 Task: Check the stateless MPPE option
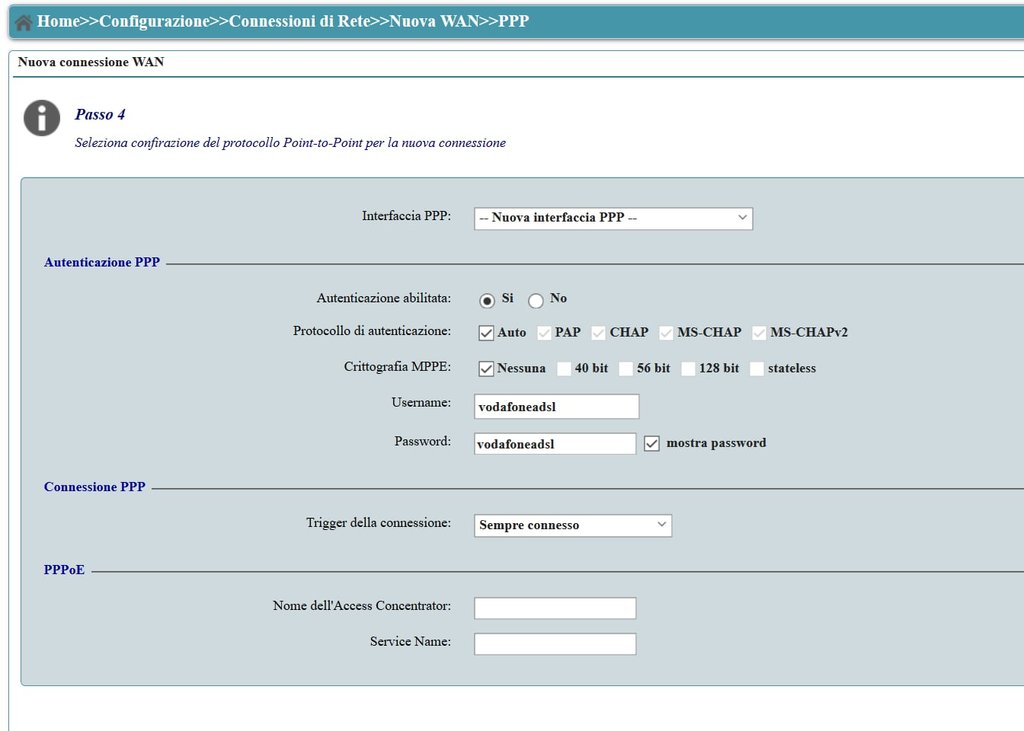[757, 369]
